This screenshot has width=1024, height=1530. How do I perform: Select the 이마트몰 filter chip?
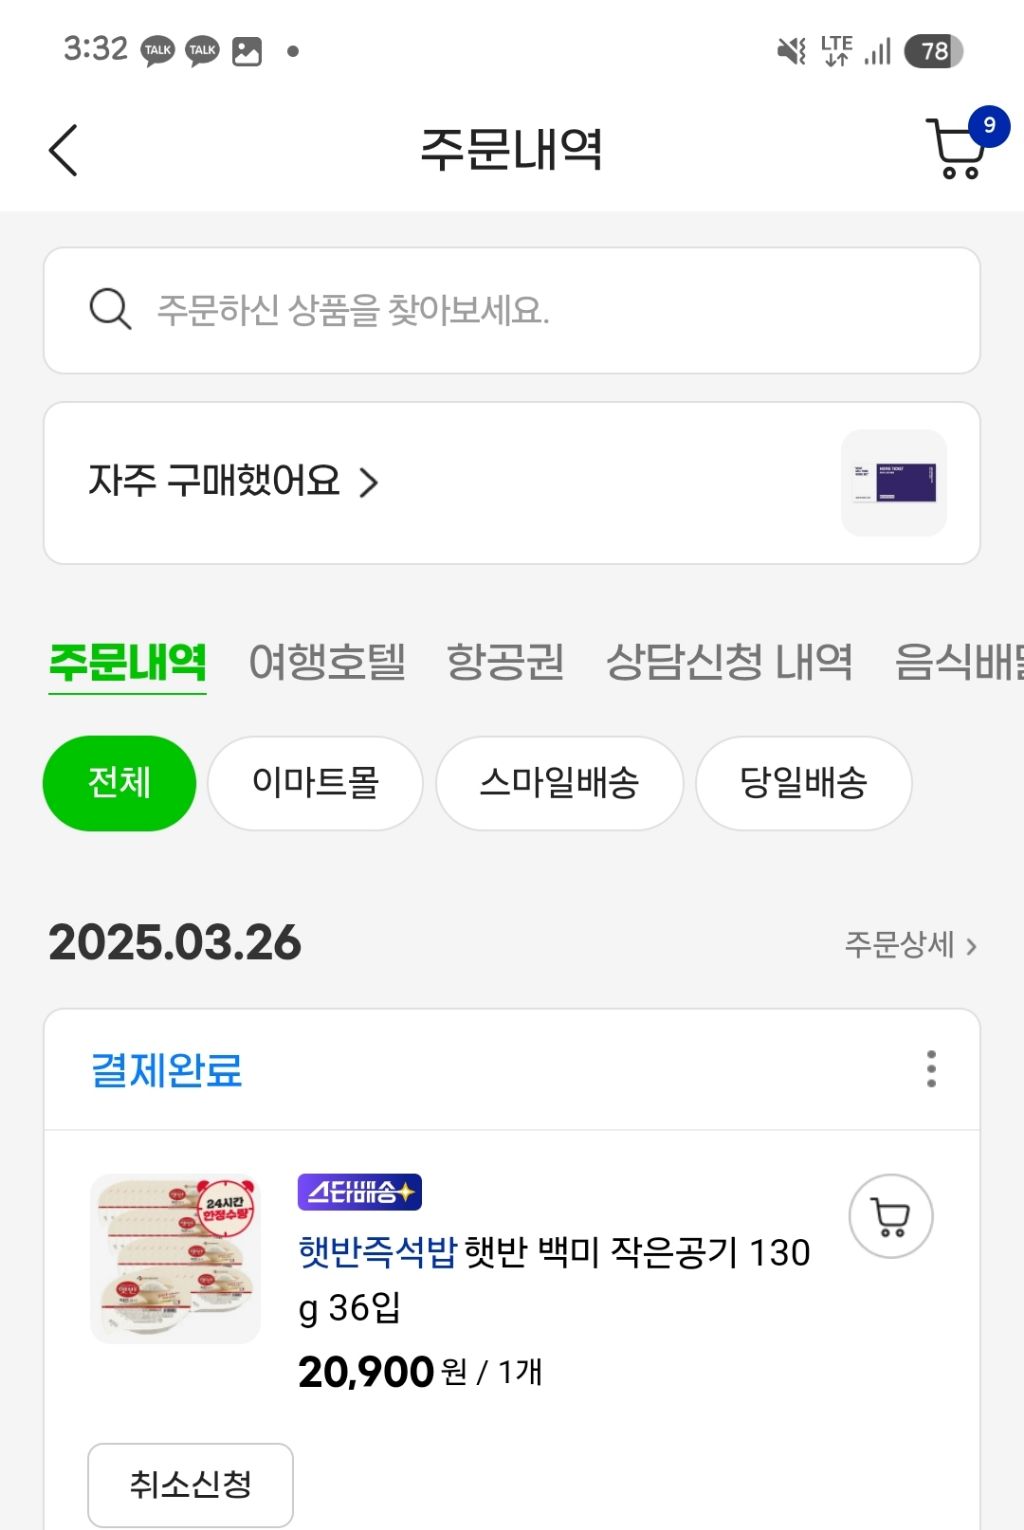315,783
